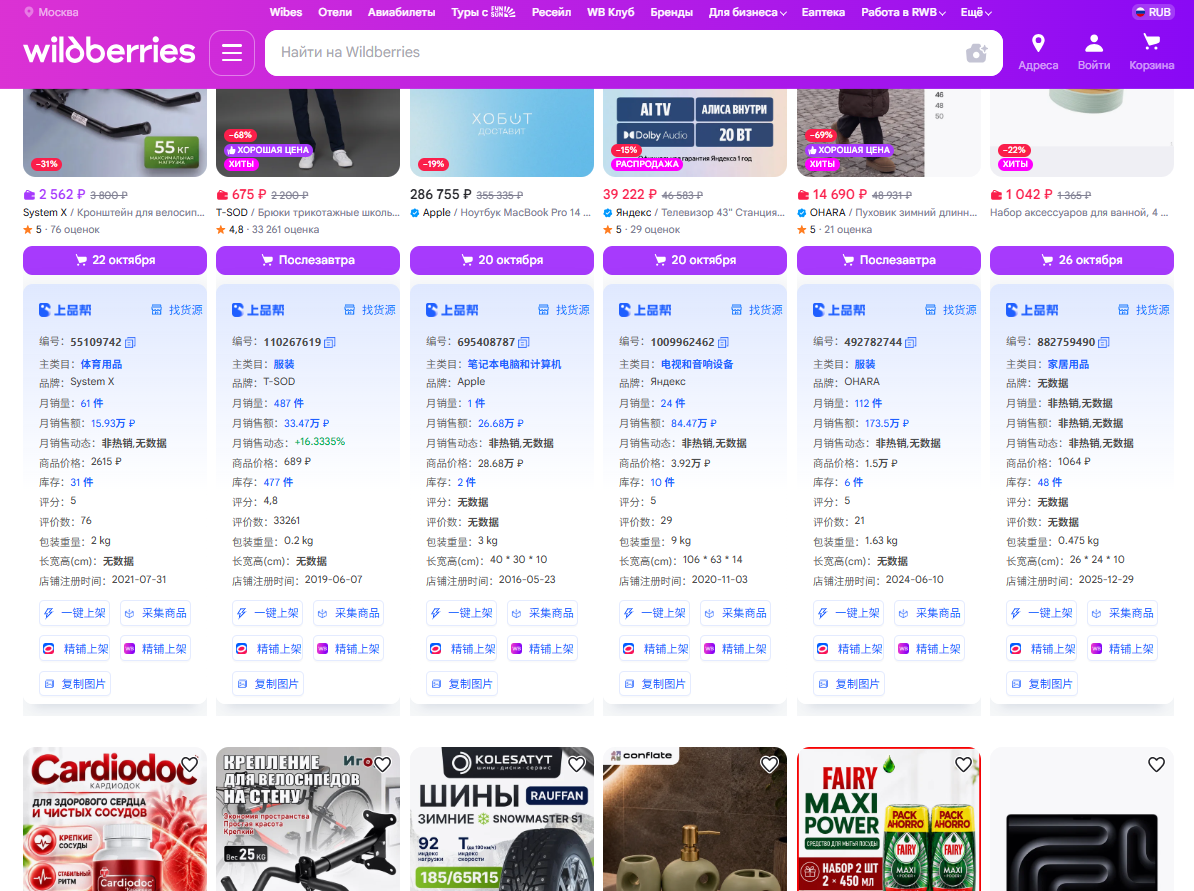Click 找货源 in the Apple product panel

[x=564, y=310]
